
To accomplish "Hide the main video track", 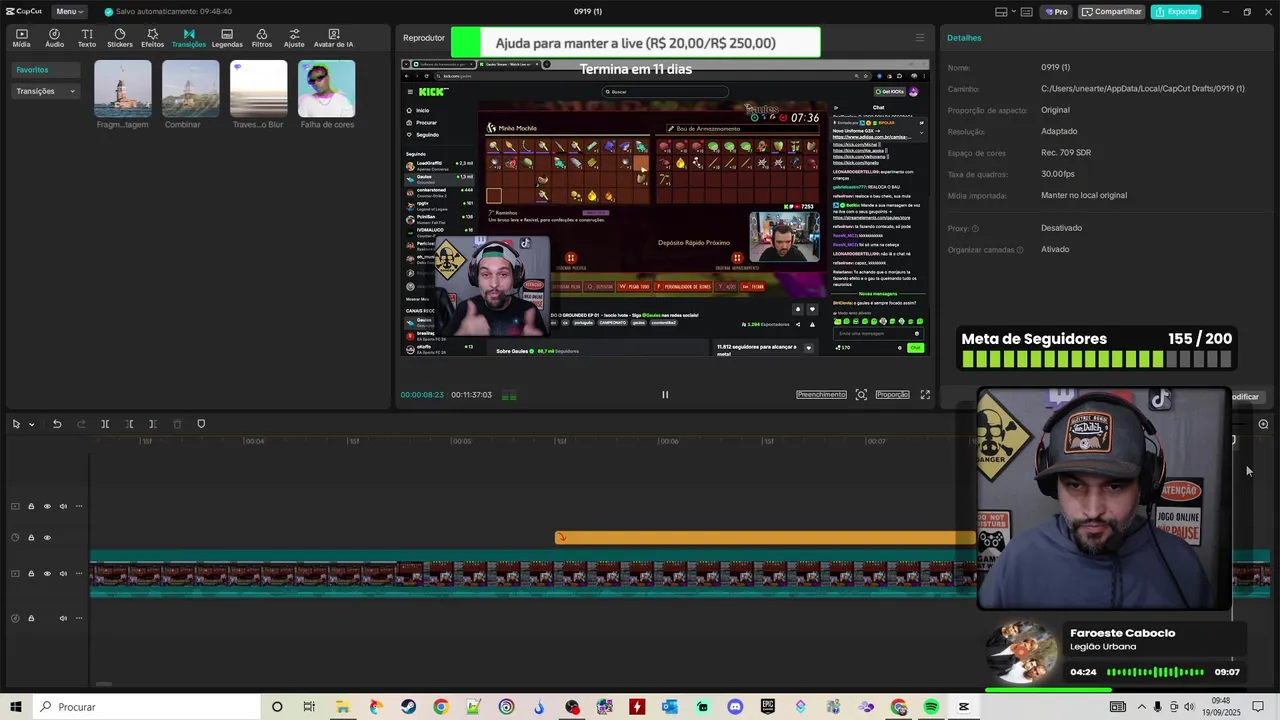I will tap(47, 574).
